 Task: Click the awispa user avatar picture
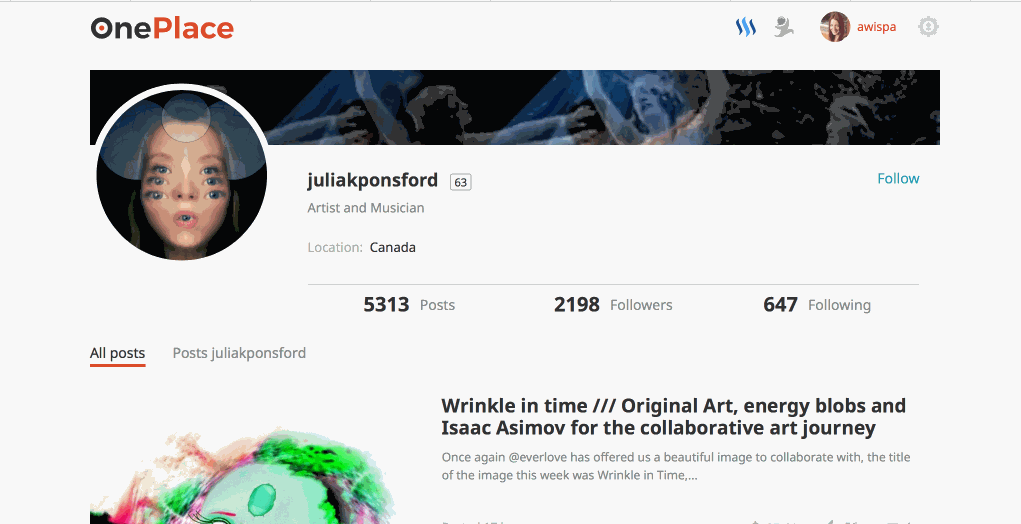(835, 27)
